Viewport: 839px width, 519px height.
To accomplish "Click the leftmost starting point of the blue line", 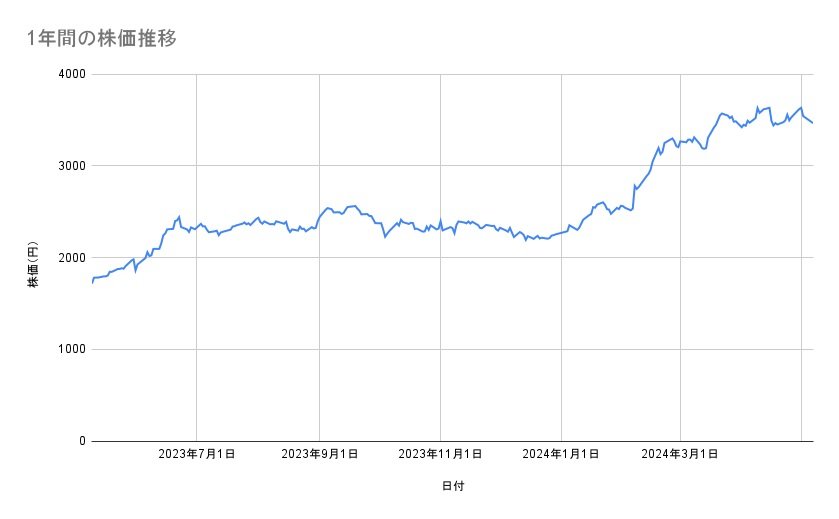I will click(92, 282).
